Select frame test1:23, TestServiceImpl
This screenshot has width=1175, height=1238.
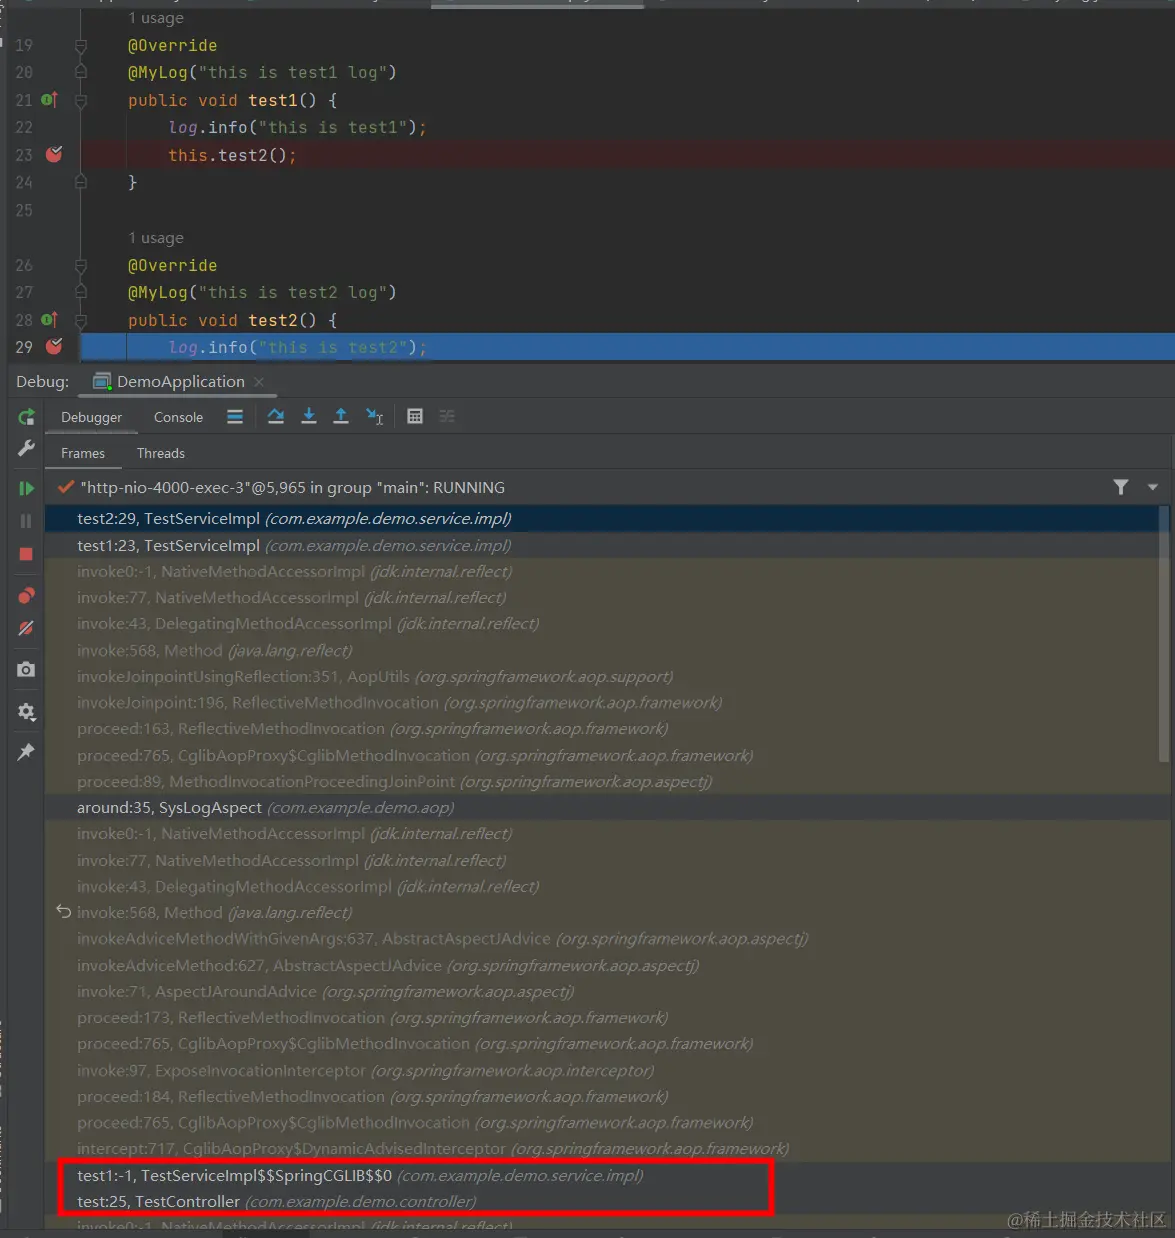(601, 545)
